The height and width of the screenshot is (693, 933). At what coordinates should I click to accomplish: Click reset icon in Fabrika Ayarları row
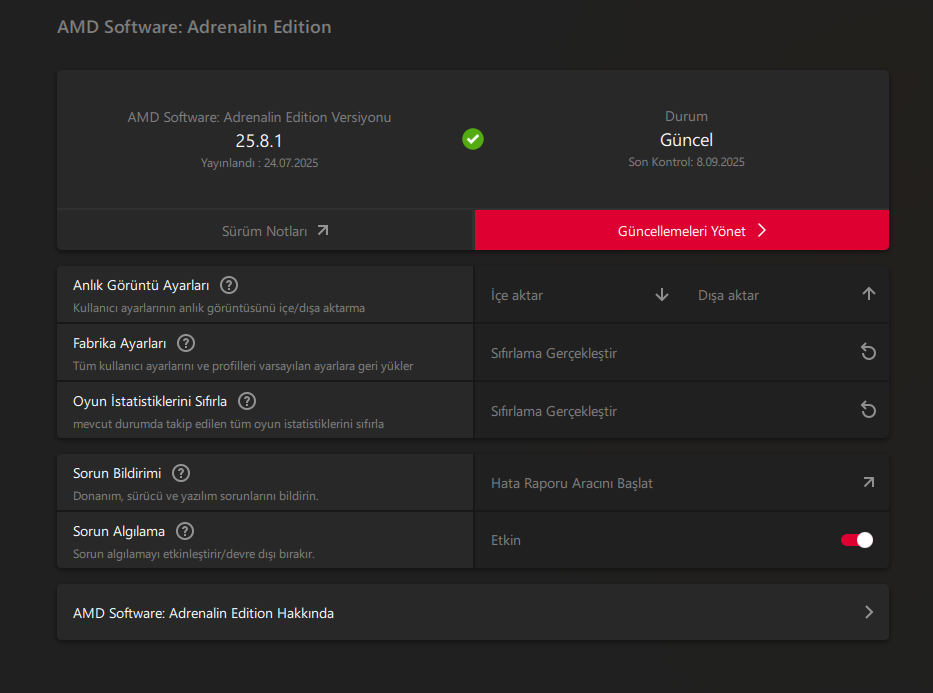coord(868,352)
